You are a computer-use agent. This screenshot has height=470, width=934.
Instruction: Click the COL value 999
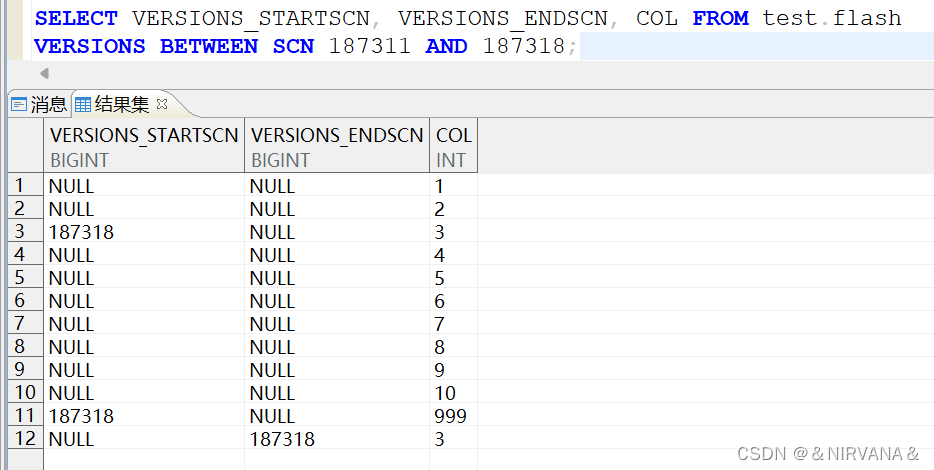tap(450, 416)
